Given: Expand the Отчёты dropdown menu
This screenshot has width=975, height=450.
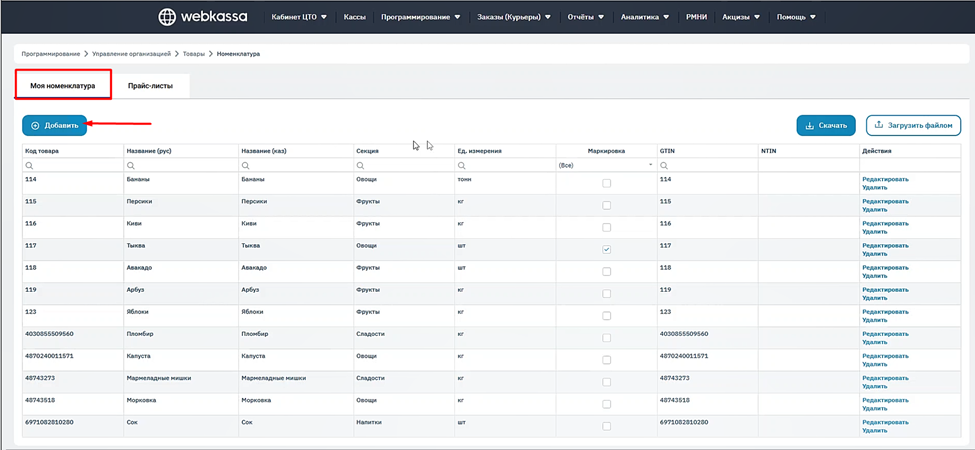Looking at the screenshot, I should click(585, 17).
